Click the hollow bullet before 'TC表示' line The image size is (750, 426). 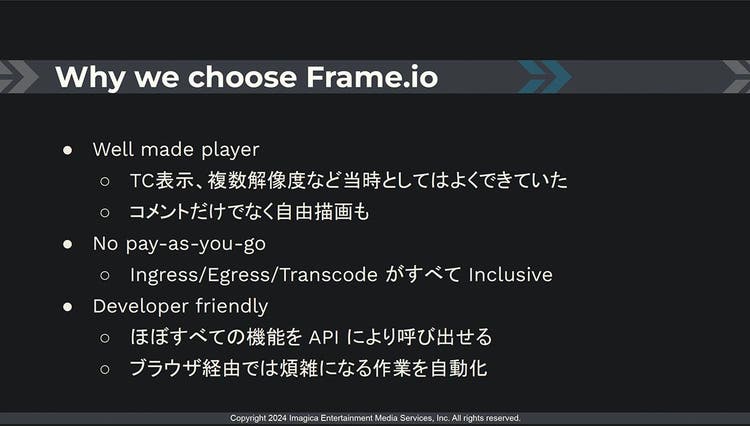(105, 181)
